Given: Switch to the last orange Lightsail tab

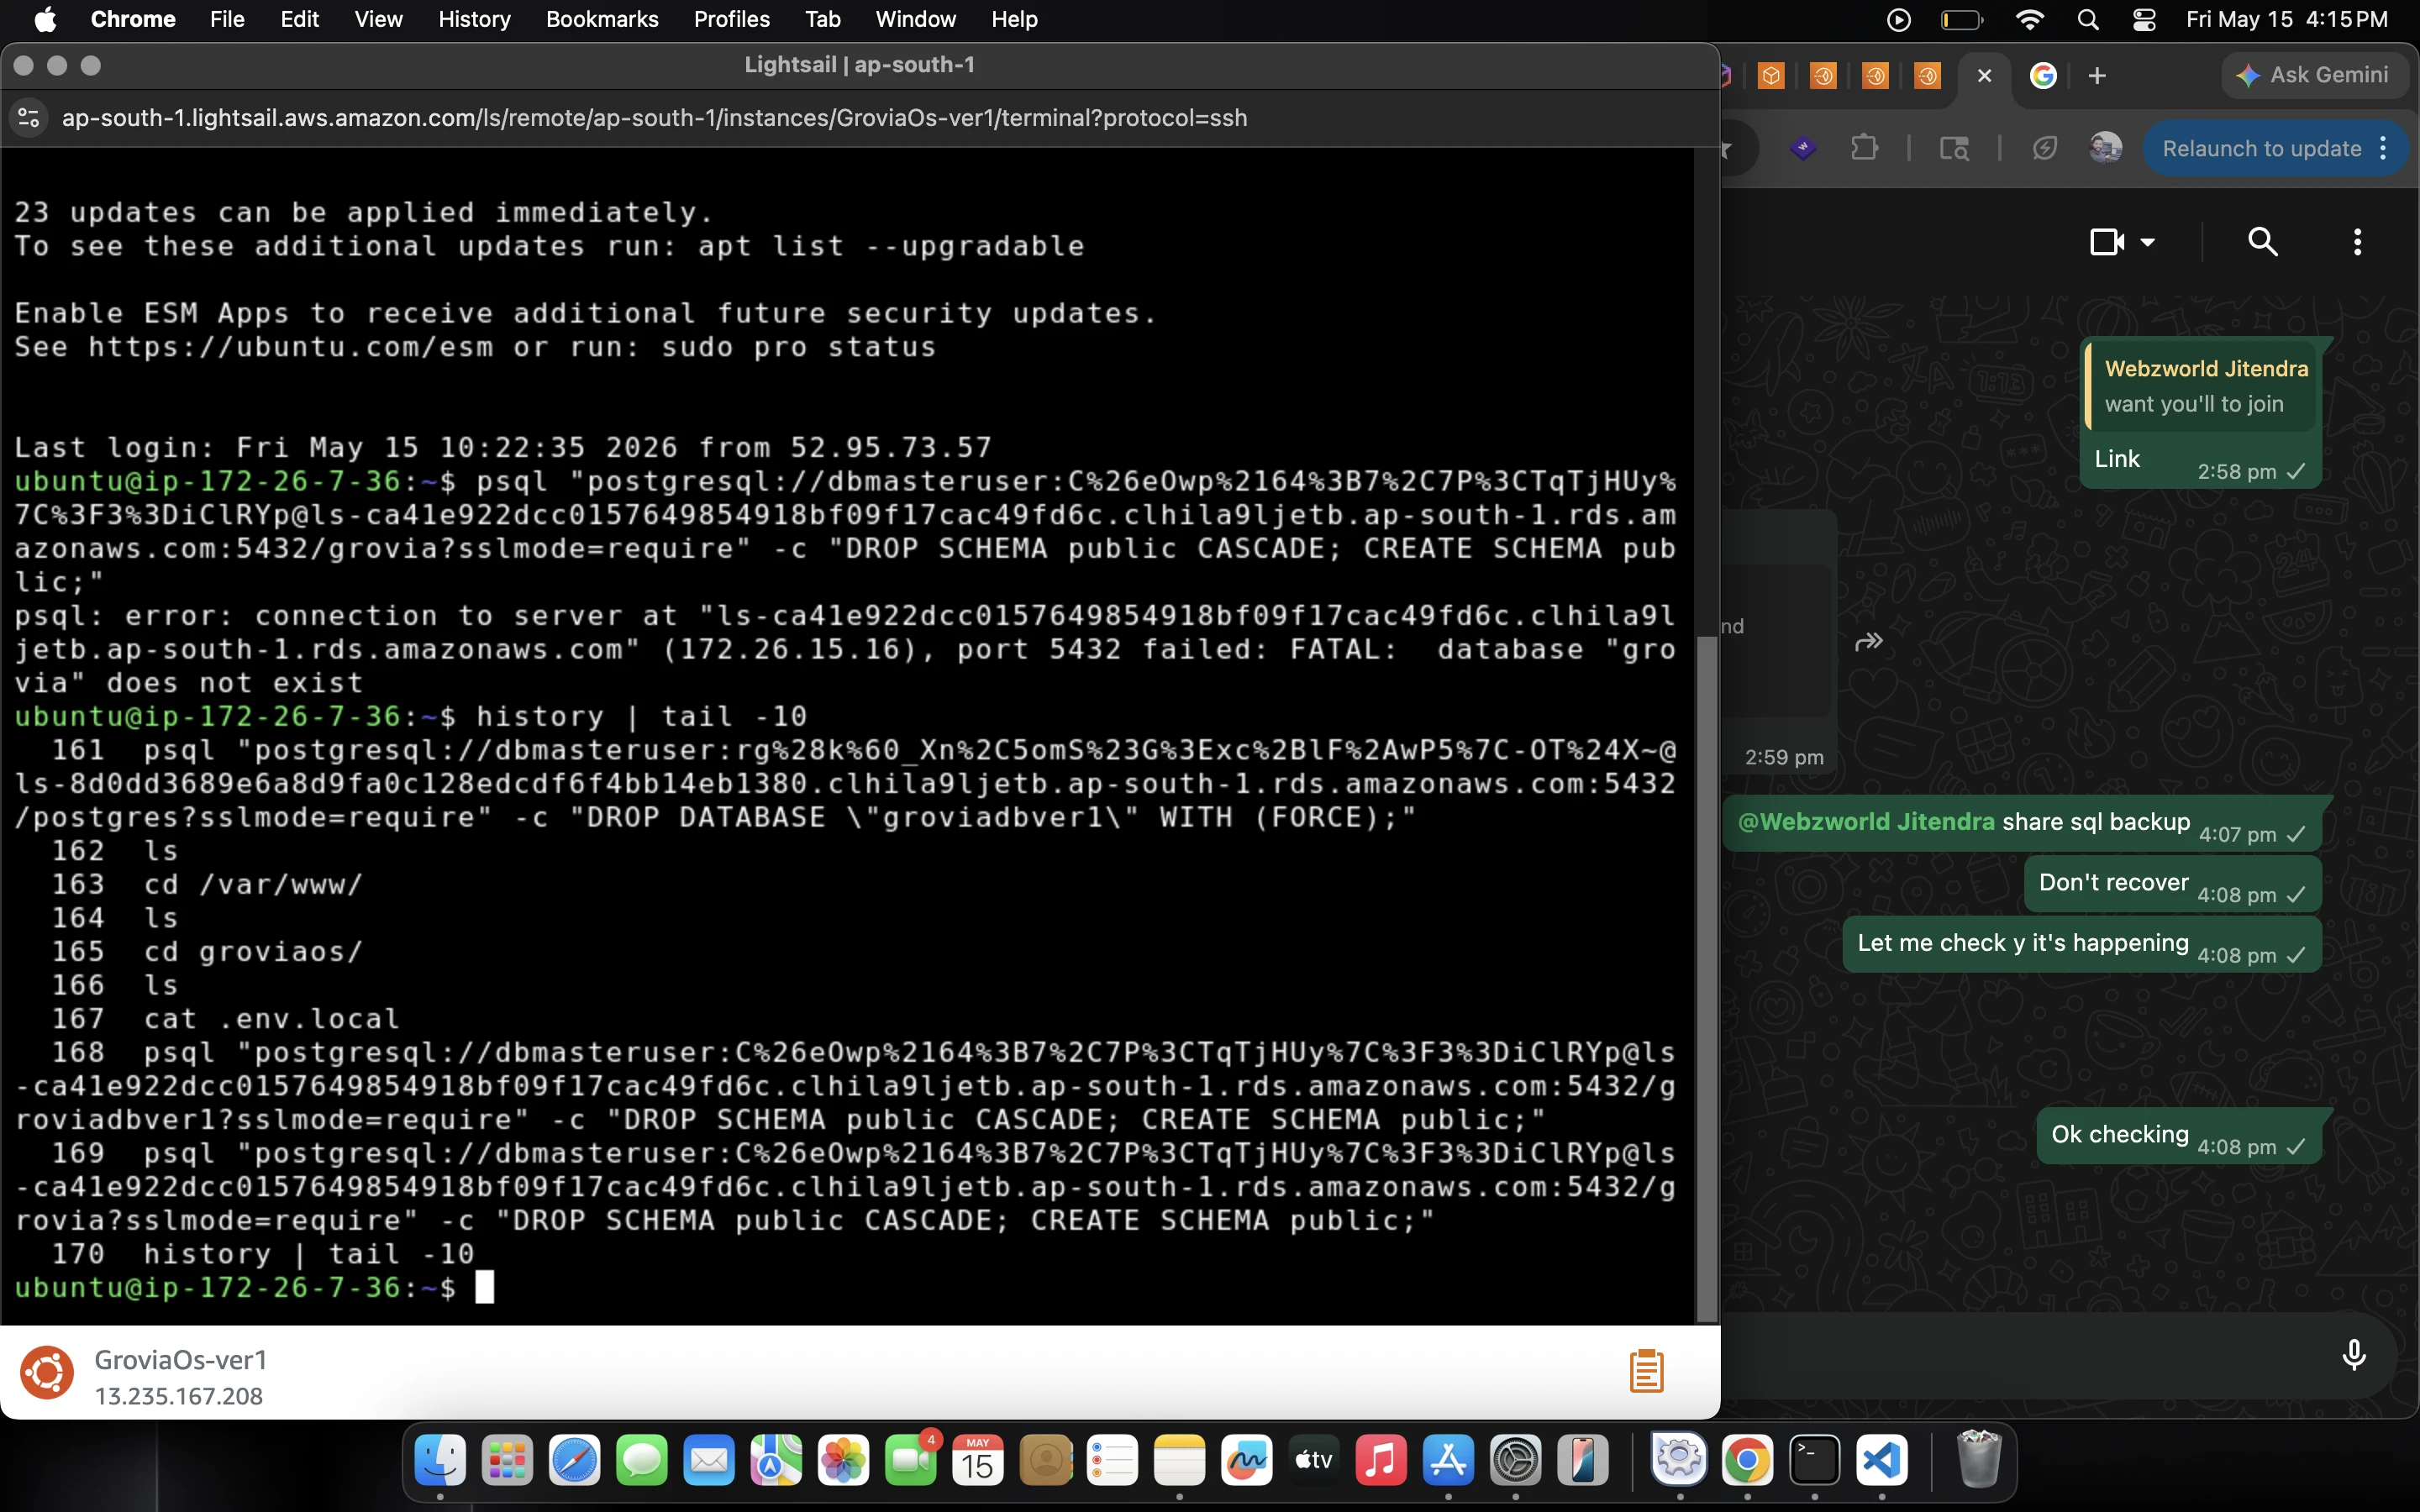Looking at the screenshot, I should point(1927,76).
